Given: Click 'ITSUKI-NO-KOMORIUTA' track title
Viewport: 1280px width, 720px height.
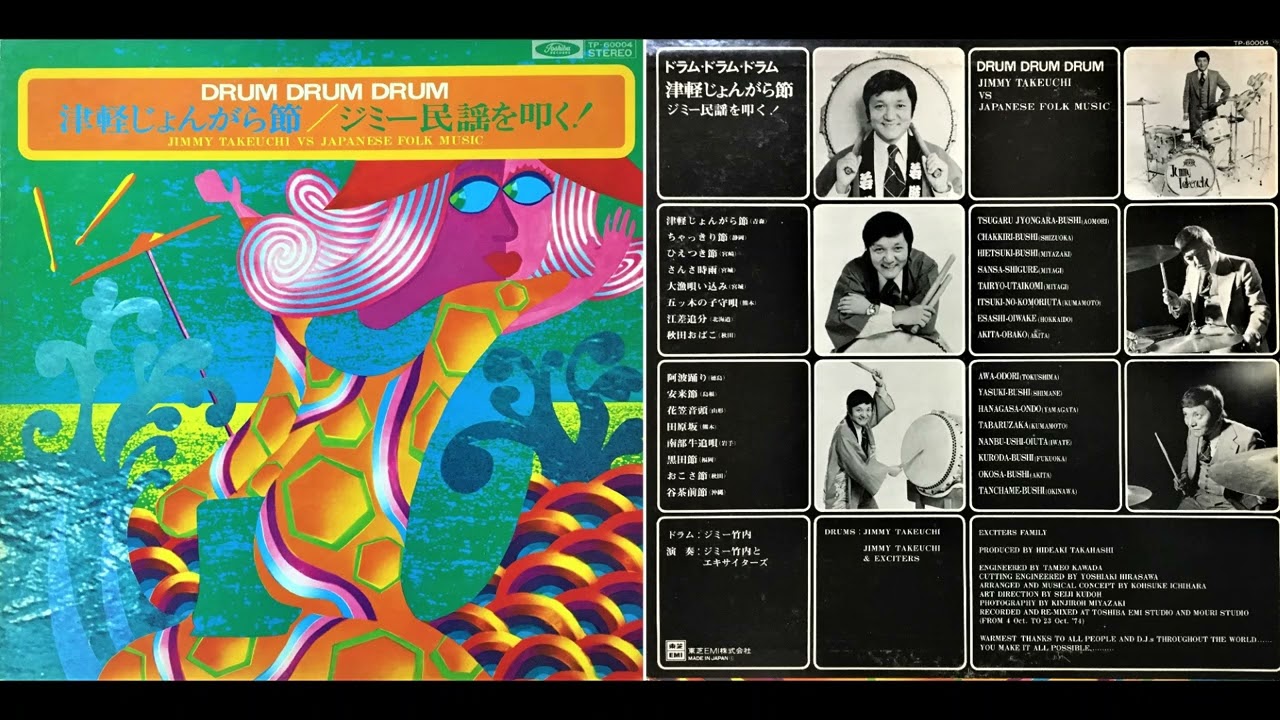Looking at the screenshot, I should [1019, 302].
